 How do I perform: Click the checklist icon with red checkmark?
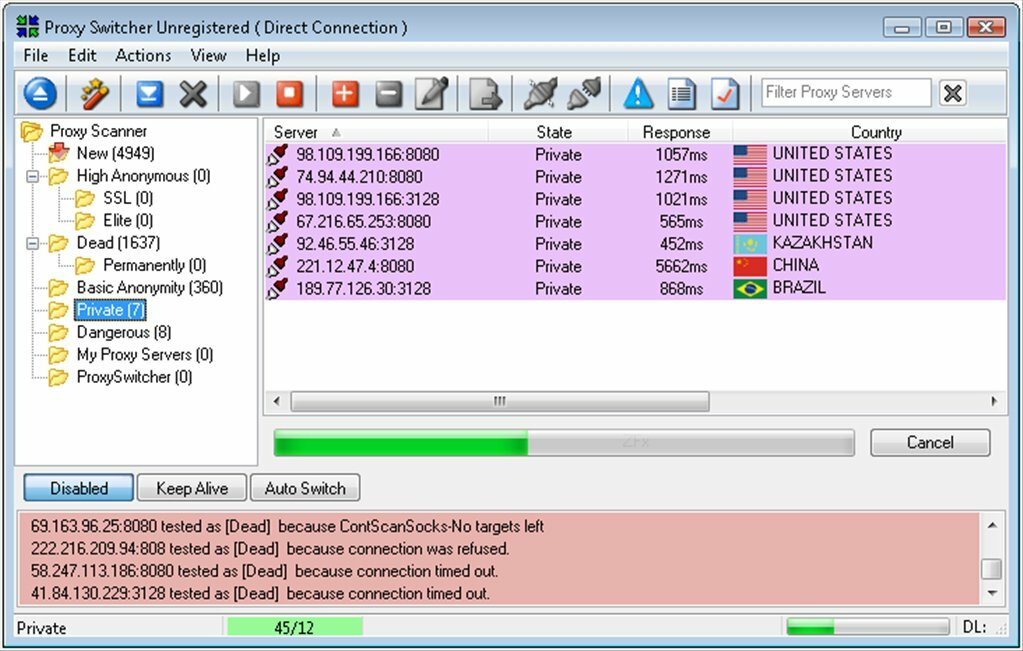[725, 94]
